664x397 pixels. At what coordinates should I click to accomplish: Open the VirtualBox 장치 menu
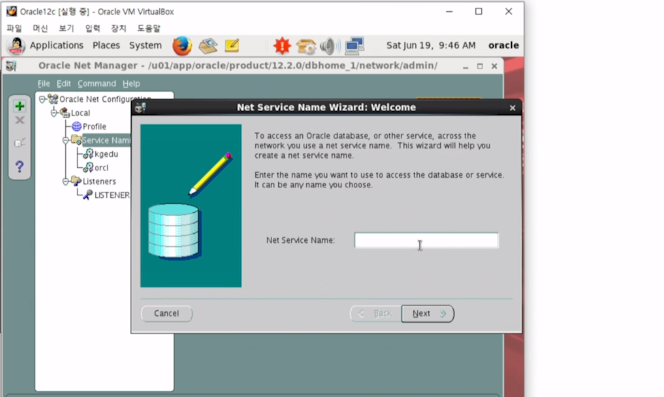(119, 28)
